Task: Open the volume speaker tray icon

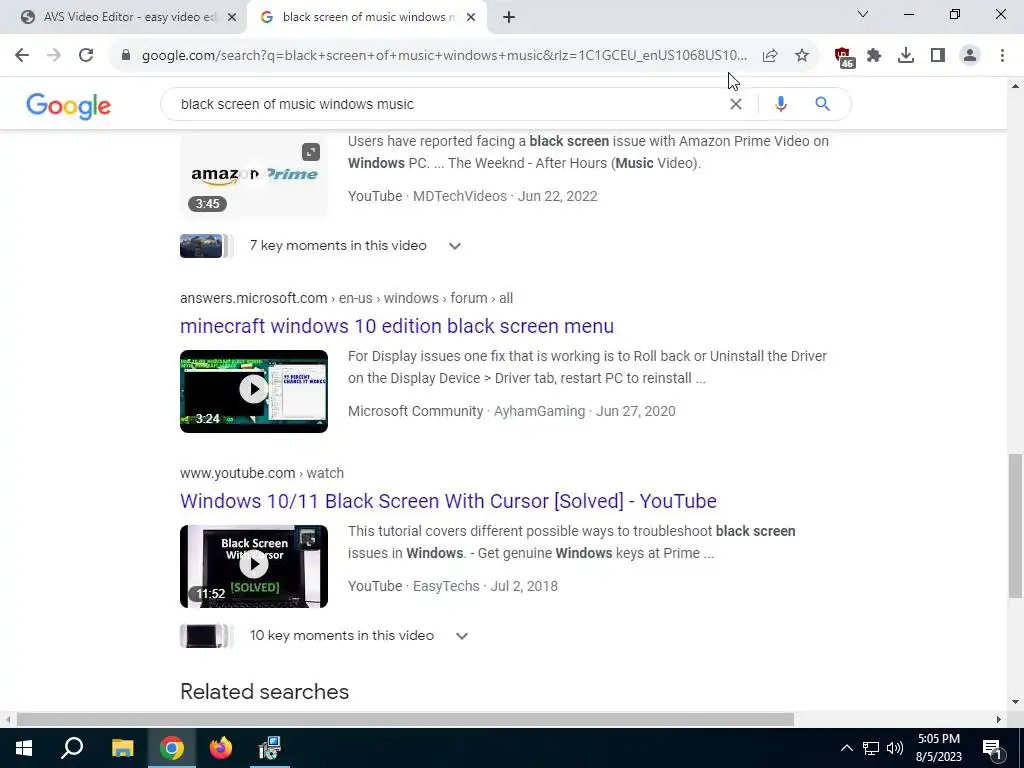Action: click(x=895, y=748)
